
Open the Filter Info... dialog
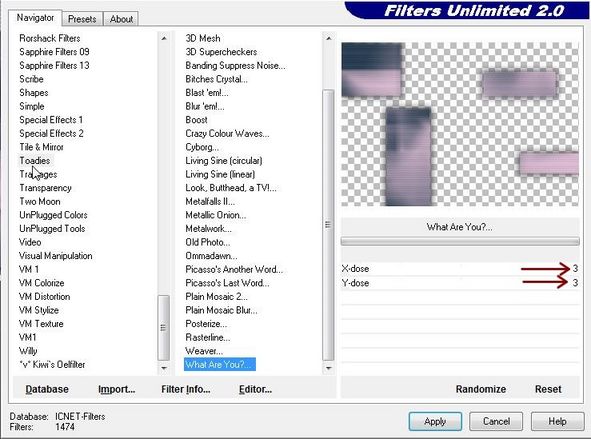[185, 389]
